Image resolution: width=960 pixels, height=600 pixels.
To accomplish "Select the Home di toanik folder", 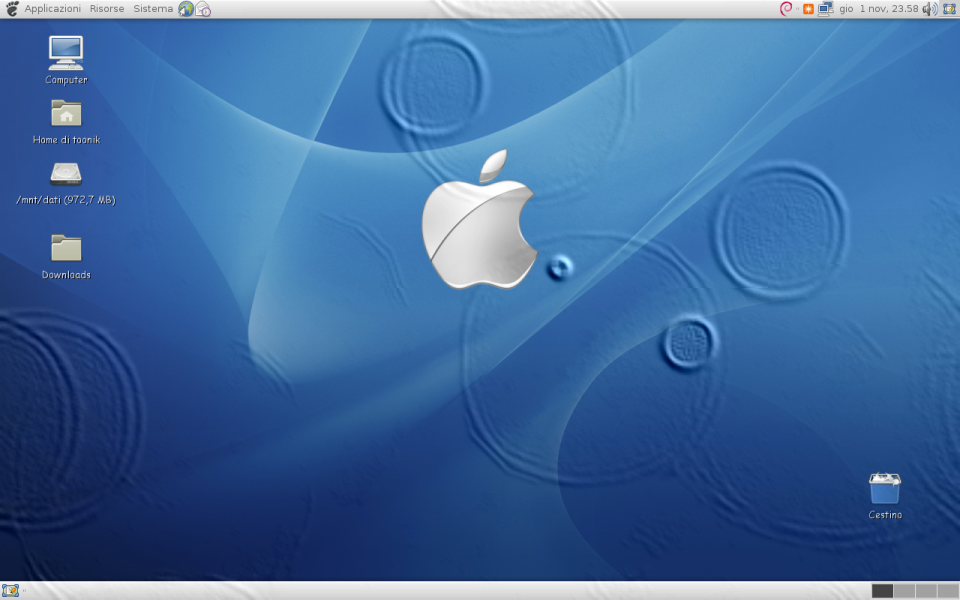I will pos(66,113).
